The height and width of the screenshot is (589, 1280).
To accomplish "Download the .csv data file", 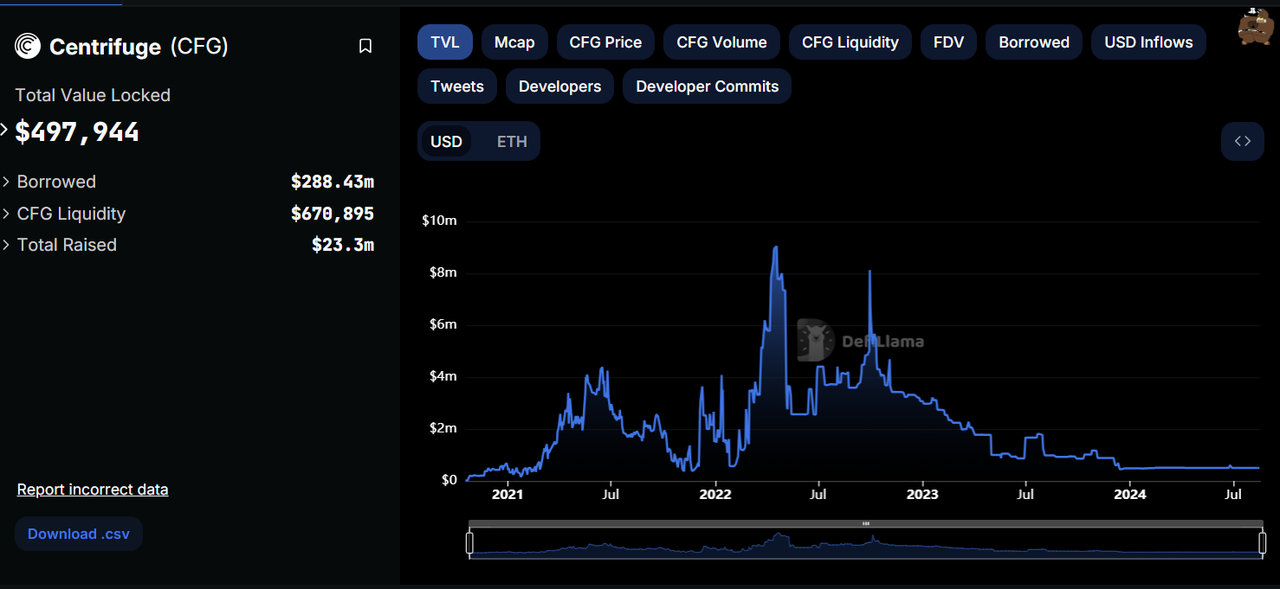I will click(78, 534).
